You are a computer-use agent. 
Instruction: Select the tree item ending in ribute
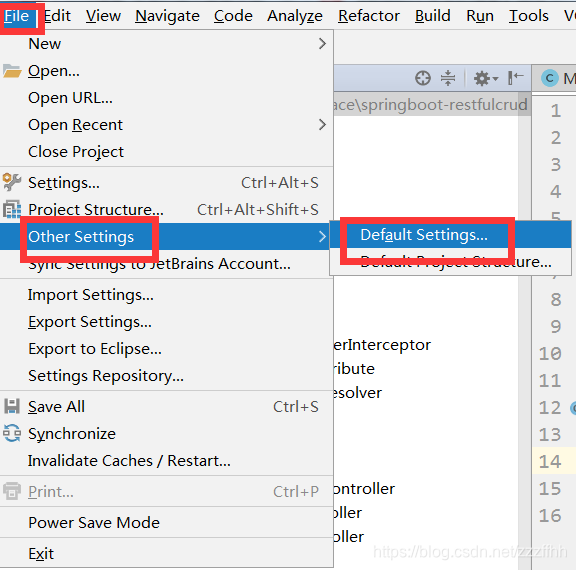click(x=354, y=369)
